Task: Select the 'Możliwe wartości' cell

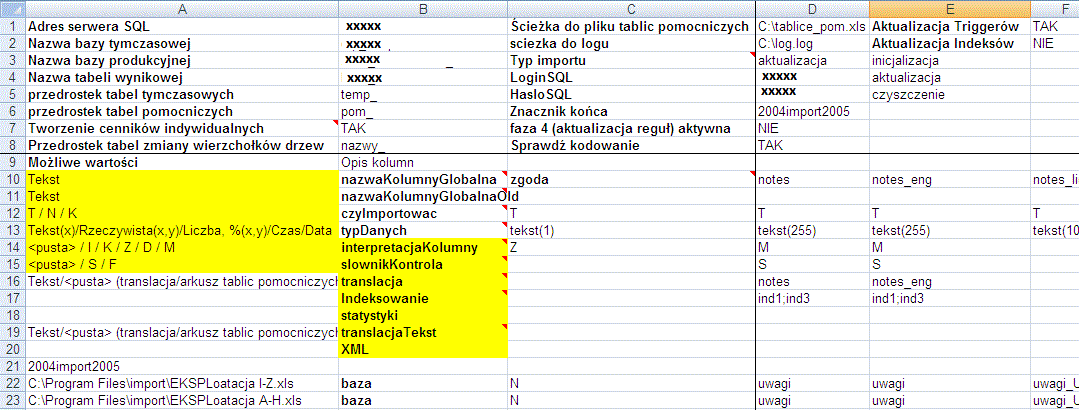Action: coord(182,163)
